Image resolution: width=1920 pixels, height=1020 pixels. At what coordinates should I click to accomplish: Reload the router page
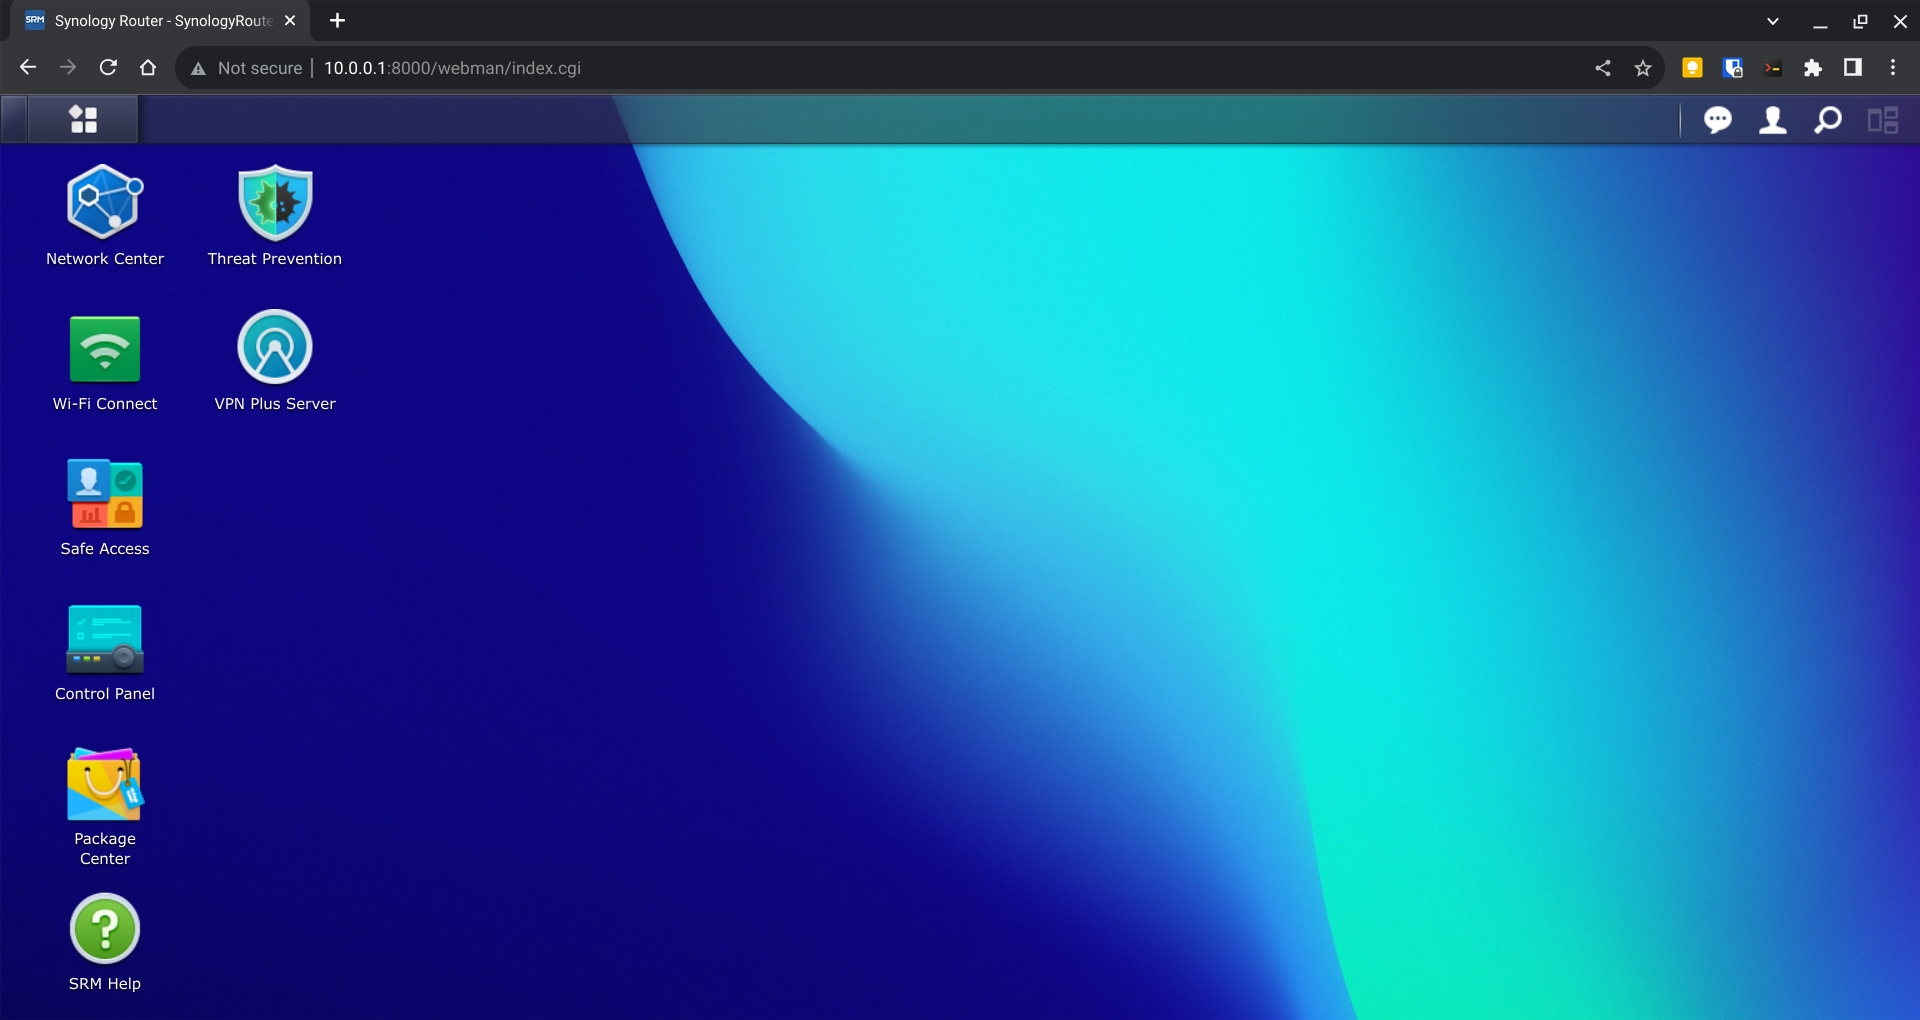(x=108, y=67)
